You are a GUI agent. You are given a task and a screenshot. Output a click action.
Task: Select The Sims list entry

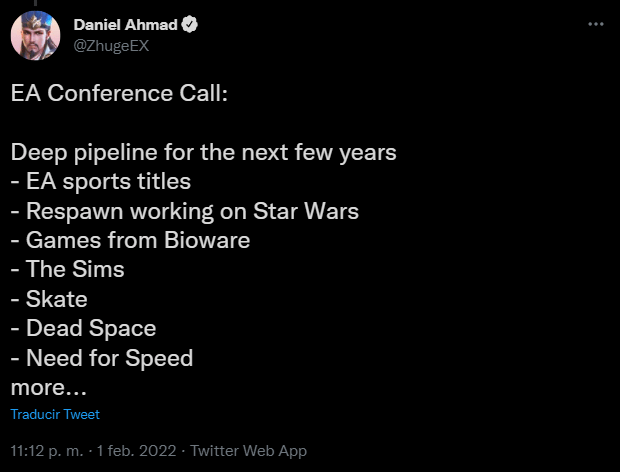click(68, 270)
